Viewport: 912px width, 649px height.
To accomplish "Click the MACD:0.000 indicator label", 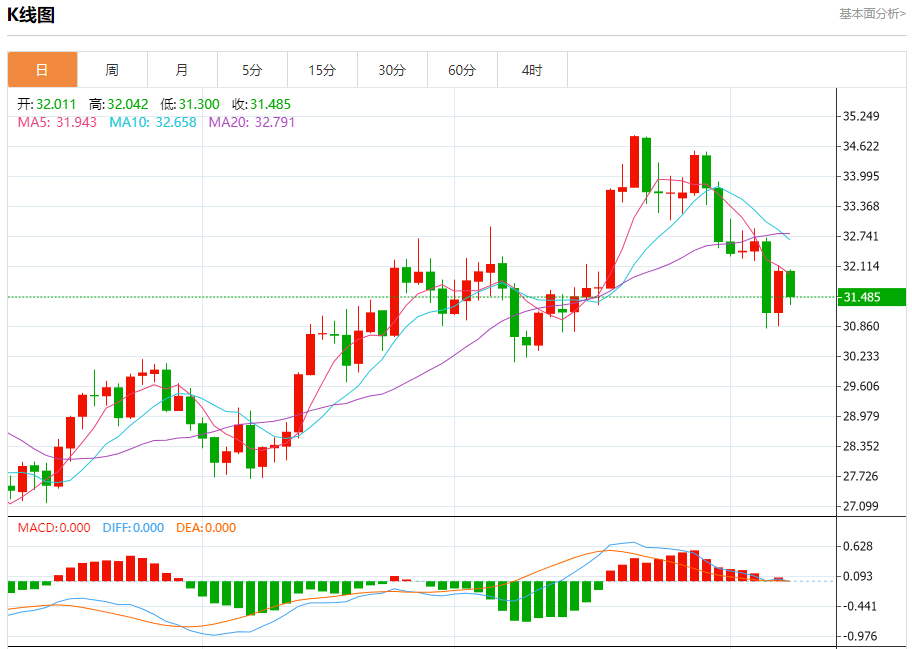I will coord(54,527).
